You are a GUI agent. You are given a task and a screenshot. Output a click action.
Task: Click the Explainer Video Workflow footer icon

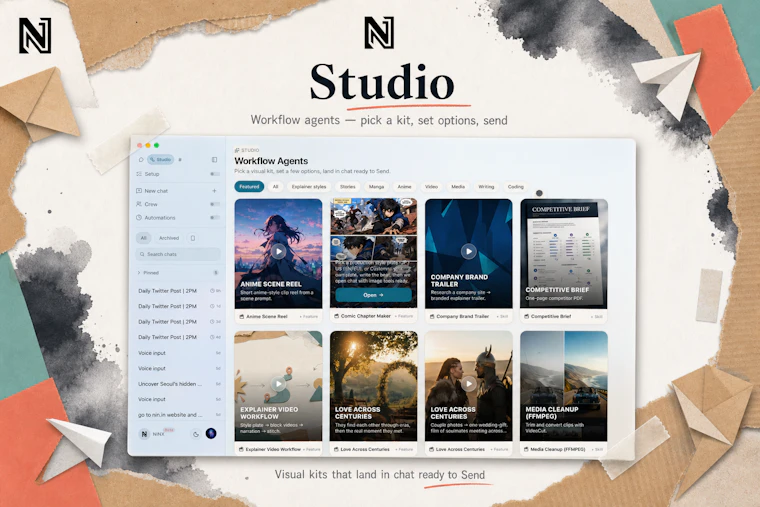pos(241,449)
